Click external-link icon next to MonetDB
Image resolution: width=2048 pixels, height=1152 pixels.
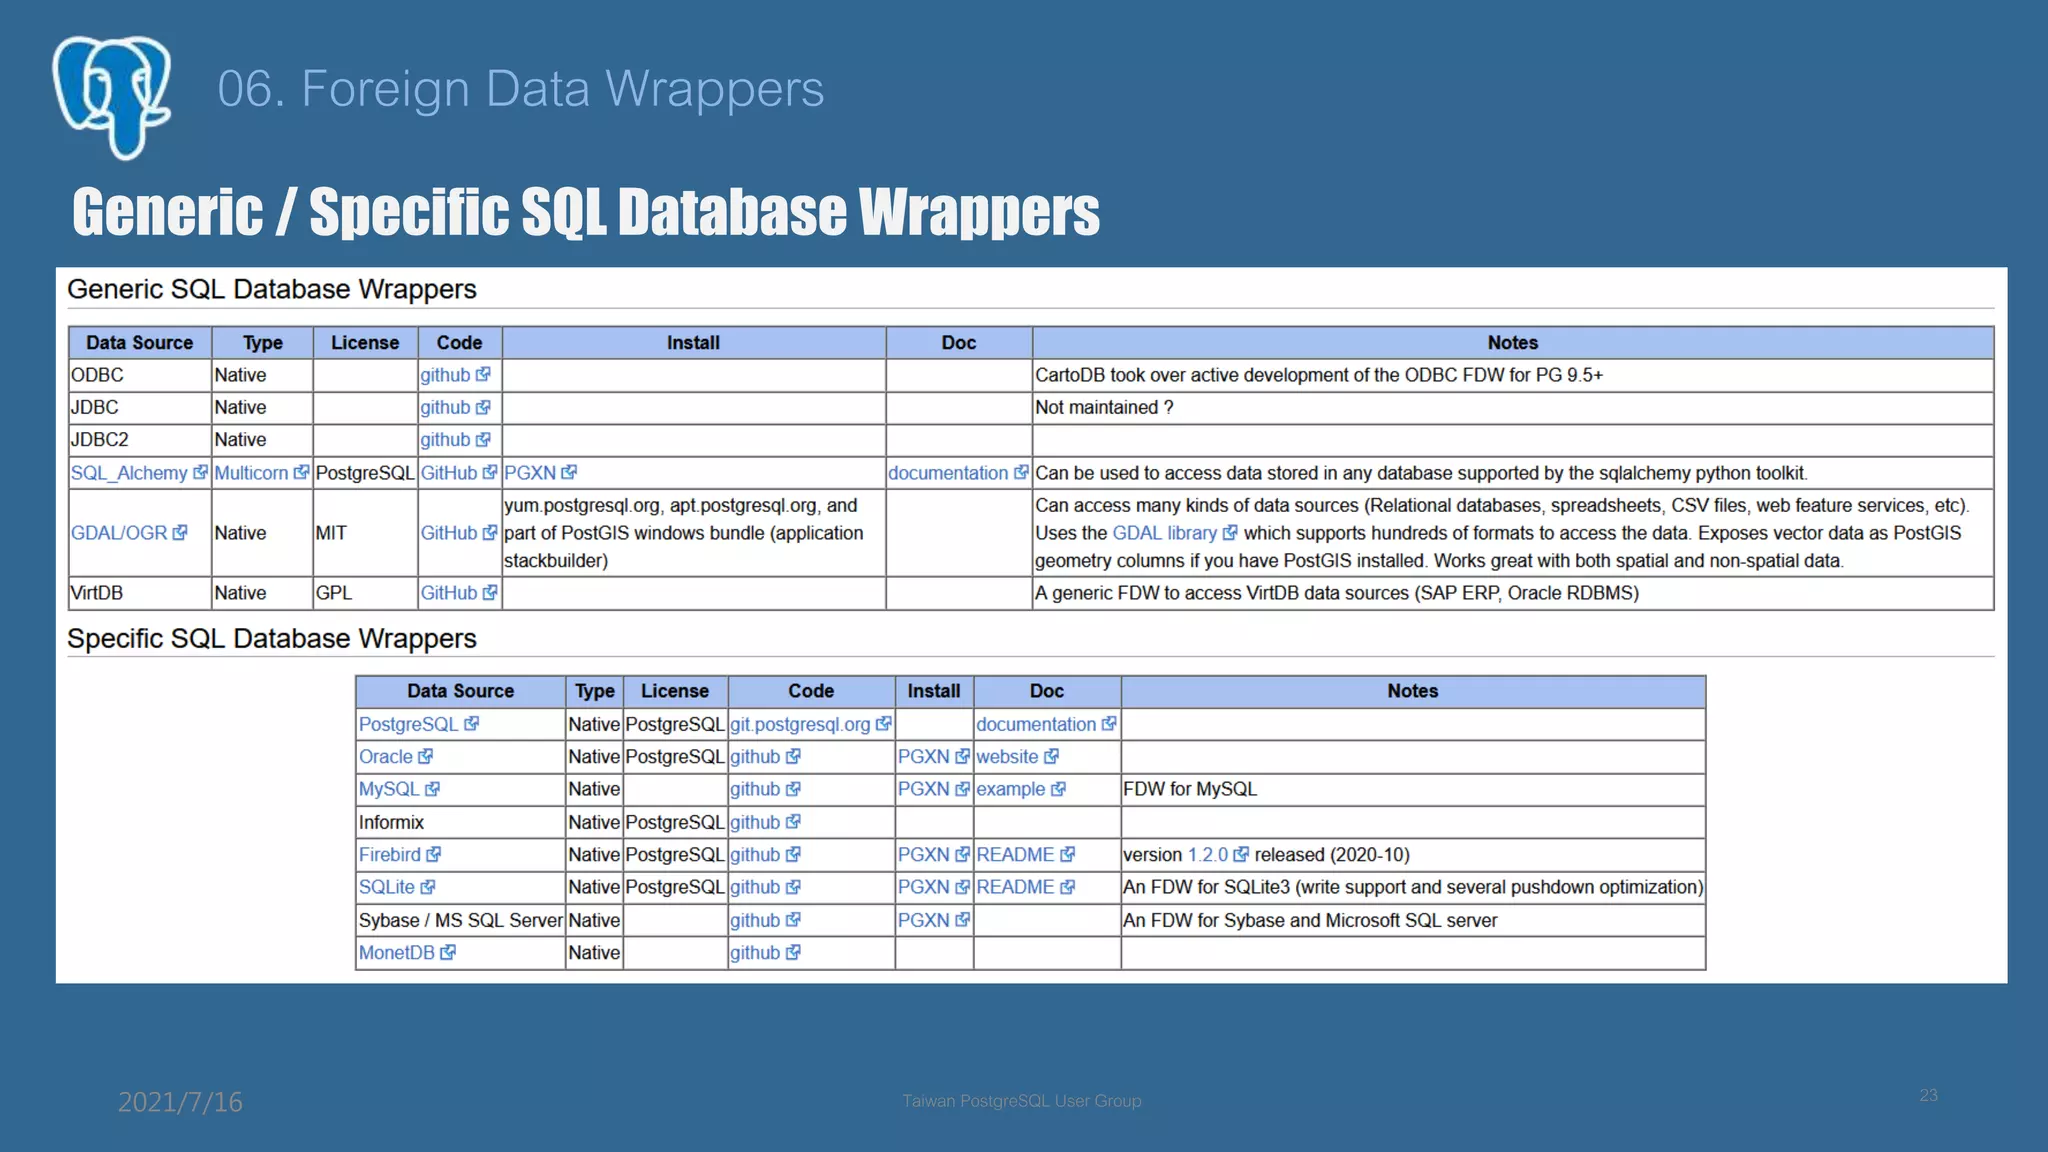click(x=448, y=952)
